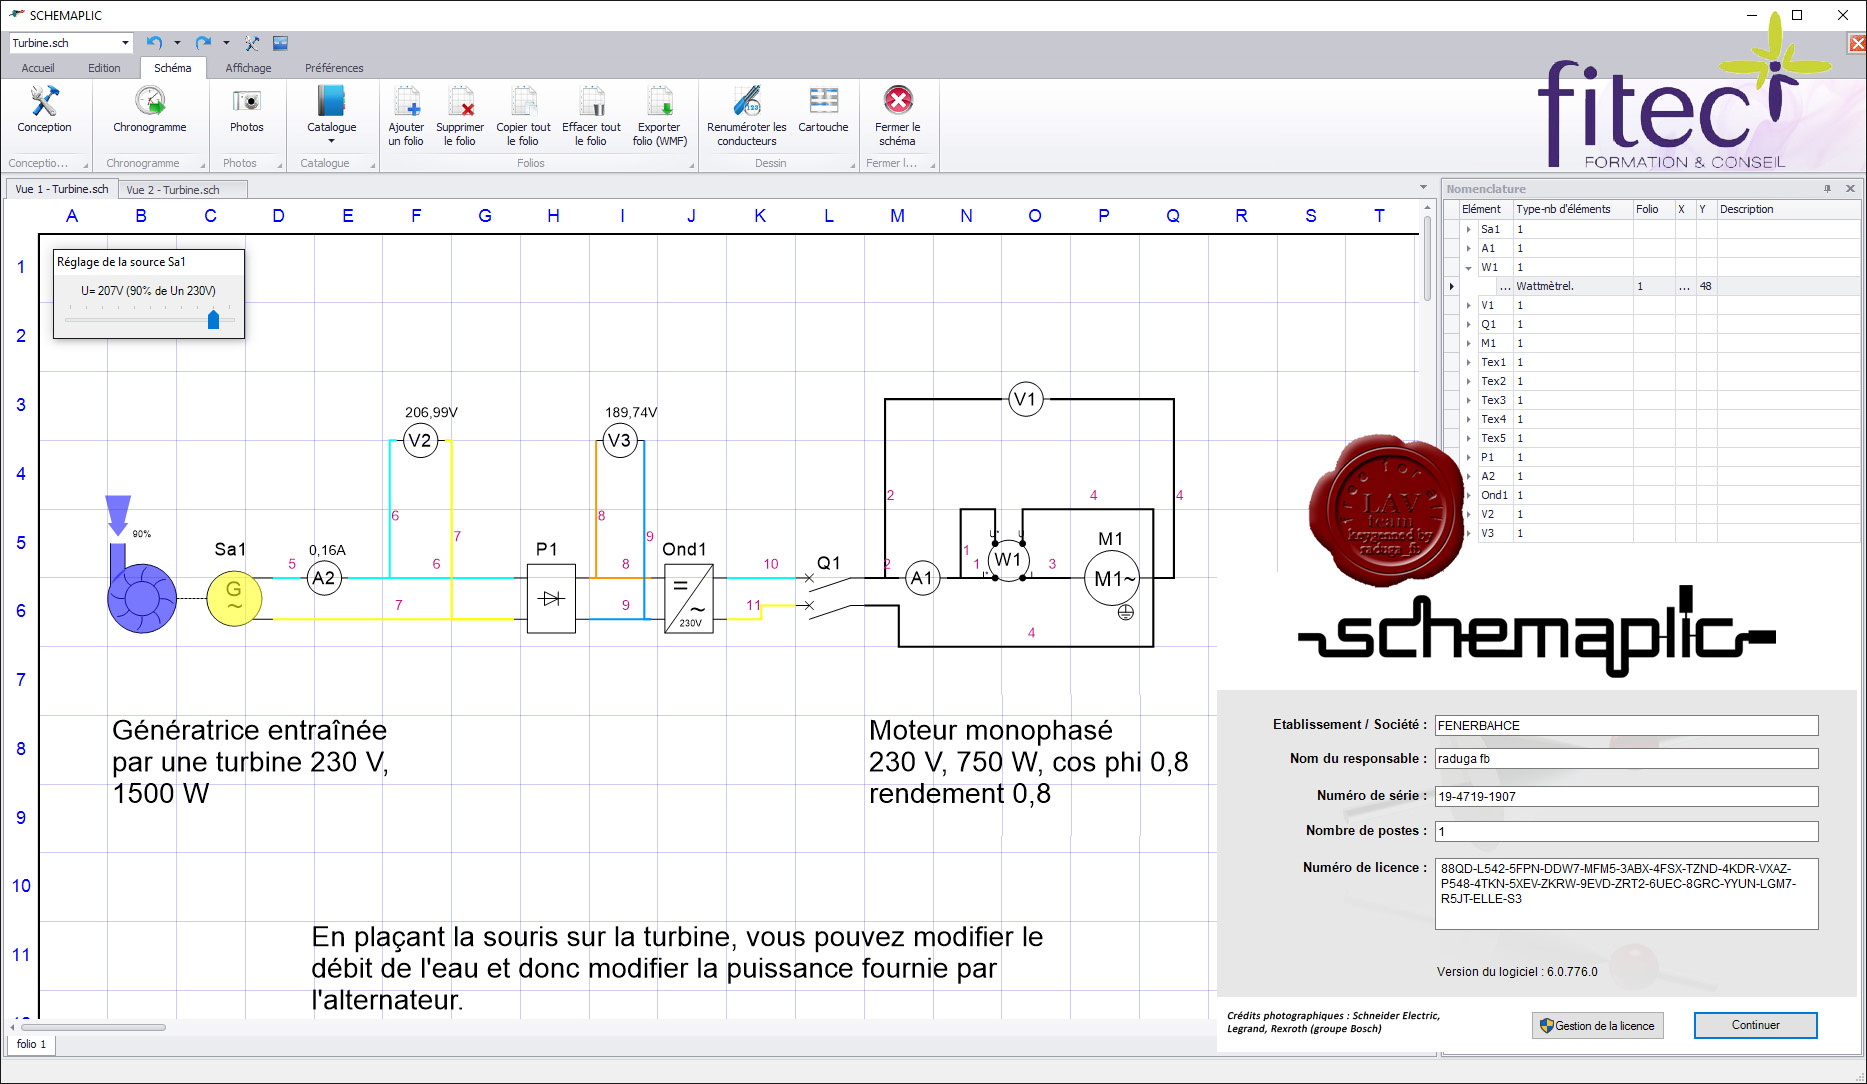Open Photos from the ribbon
Image resolution: width=1867 pixels, height=1084 pixels.
coord(247,110)
